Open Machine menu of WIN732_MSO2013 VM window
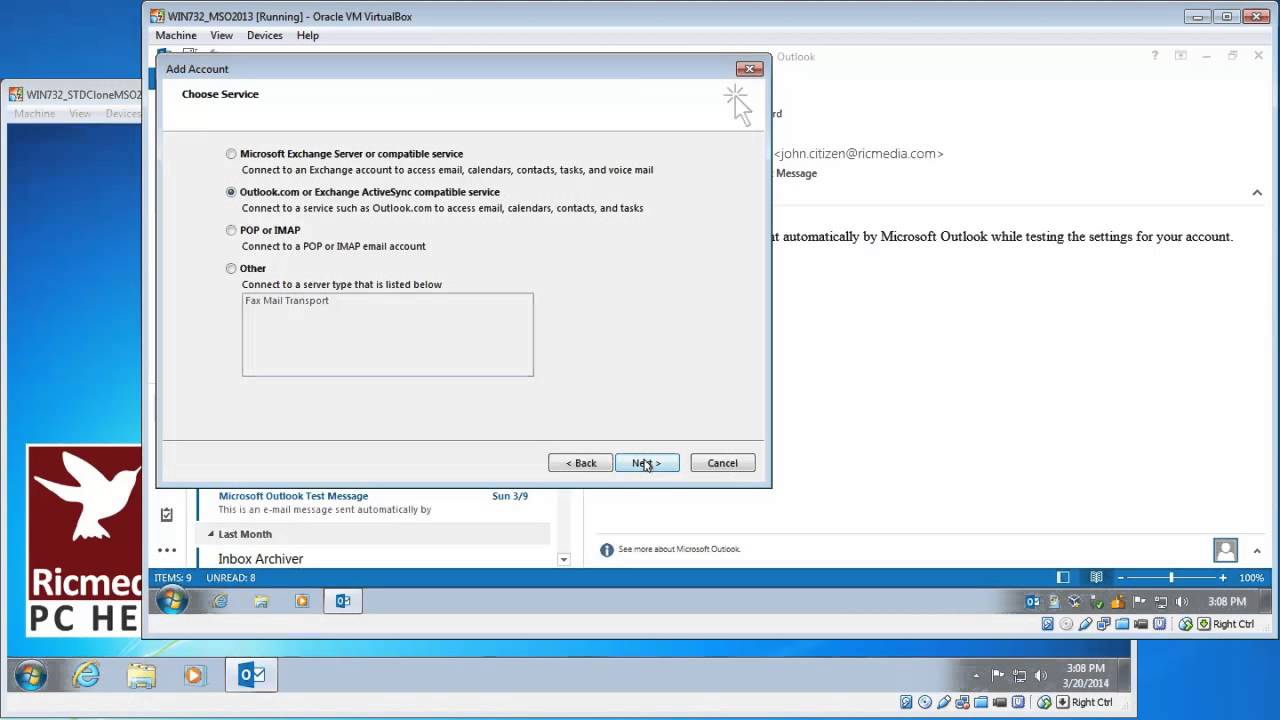This screenshot has height=720, width=1280. click(x=176, y=35)
